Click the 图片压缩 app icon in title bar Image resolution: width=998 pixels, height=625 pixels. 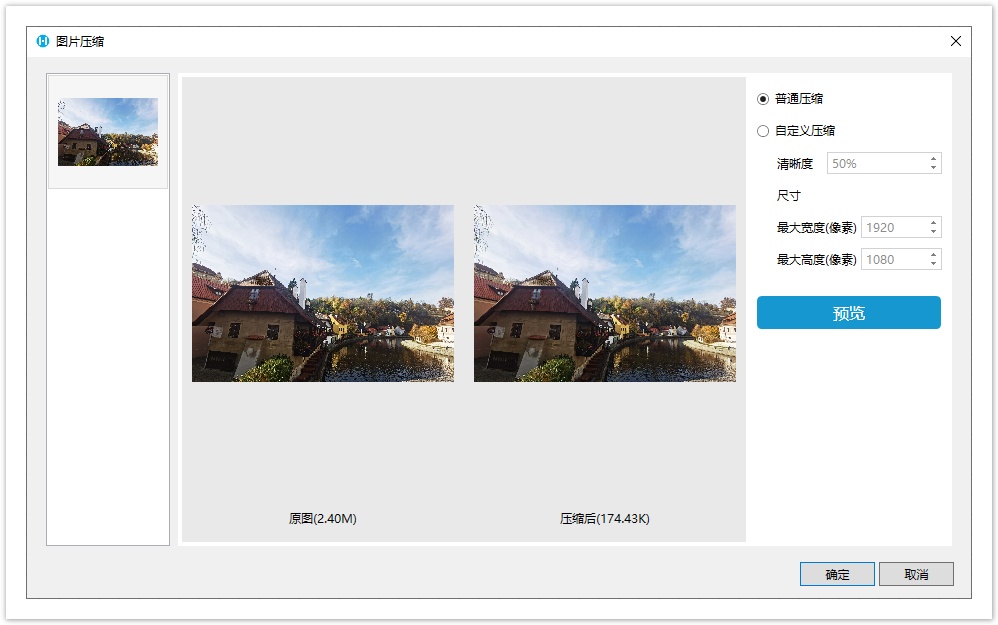(x=43, y=41)
